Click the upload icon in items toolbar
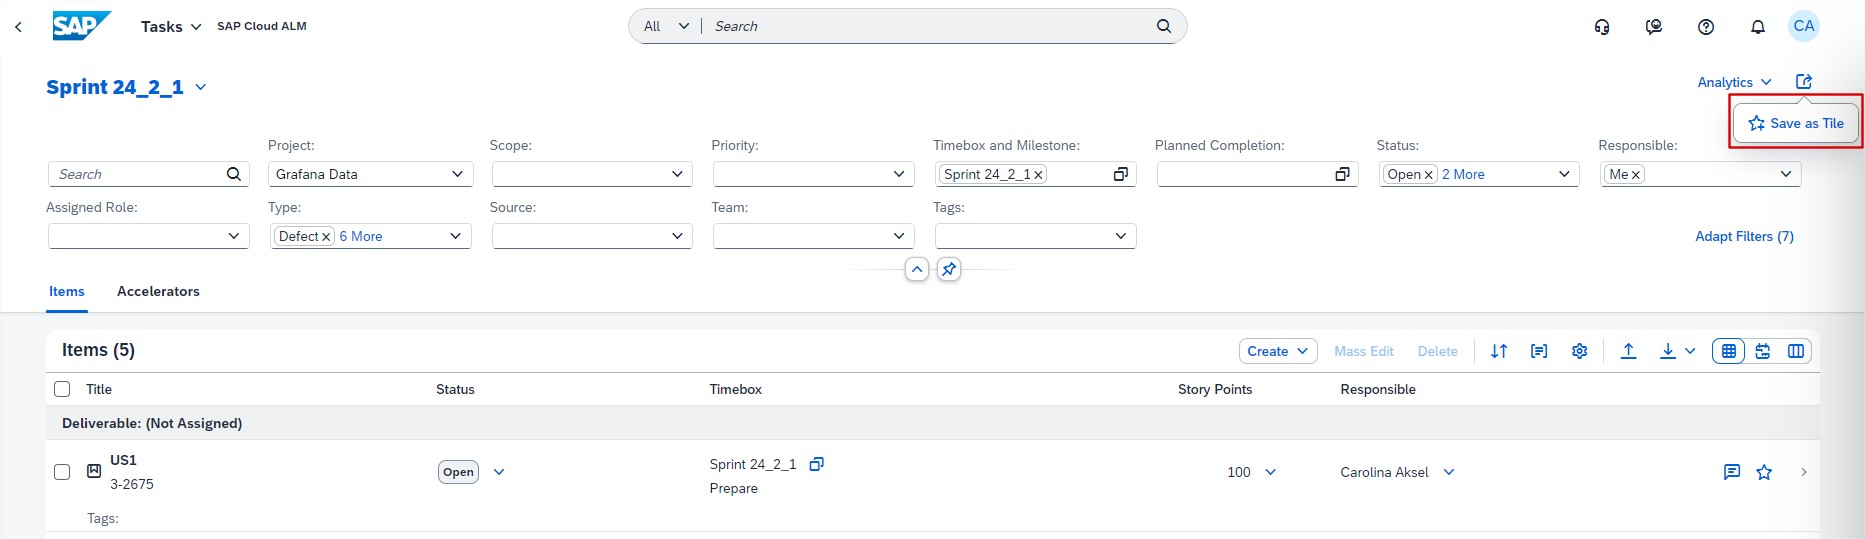This screenshot has height=539, width=1865. click(1628, 351)
